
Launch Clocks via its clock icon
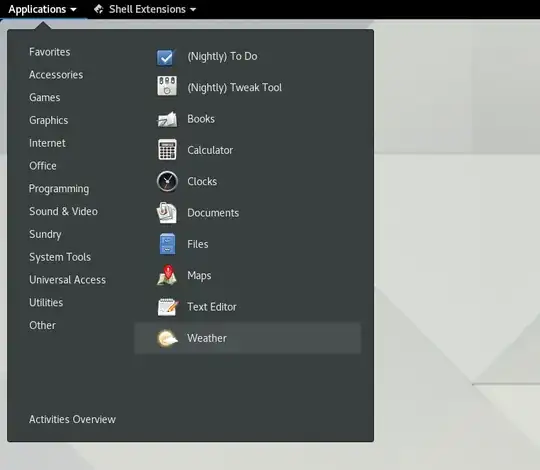167,181
